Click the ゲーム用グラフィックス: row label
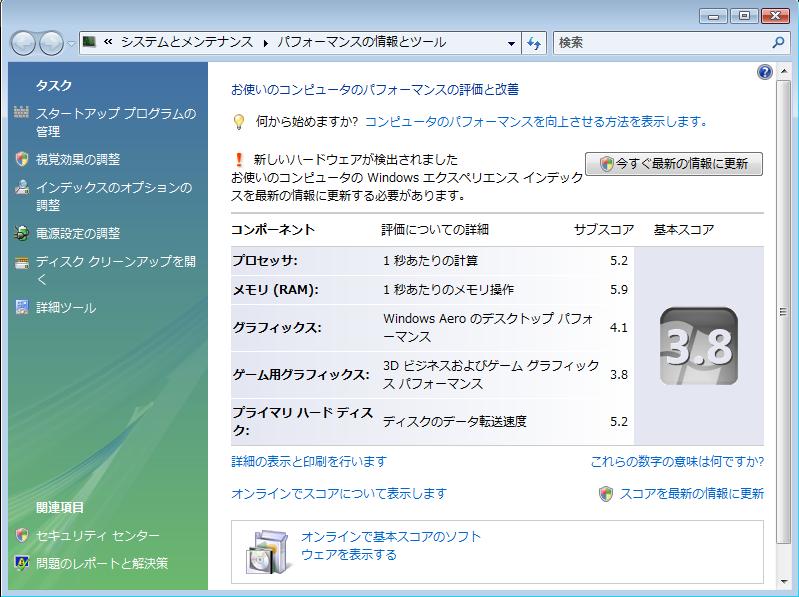 (301, 374)
